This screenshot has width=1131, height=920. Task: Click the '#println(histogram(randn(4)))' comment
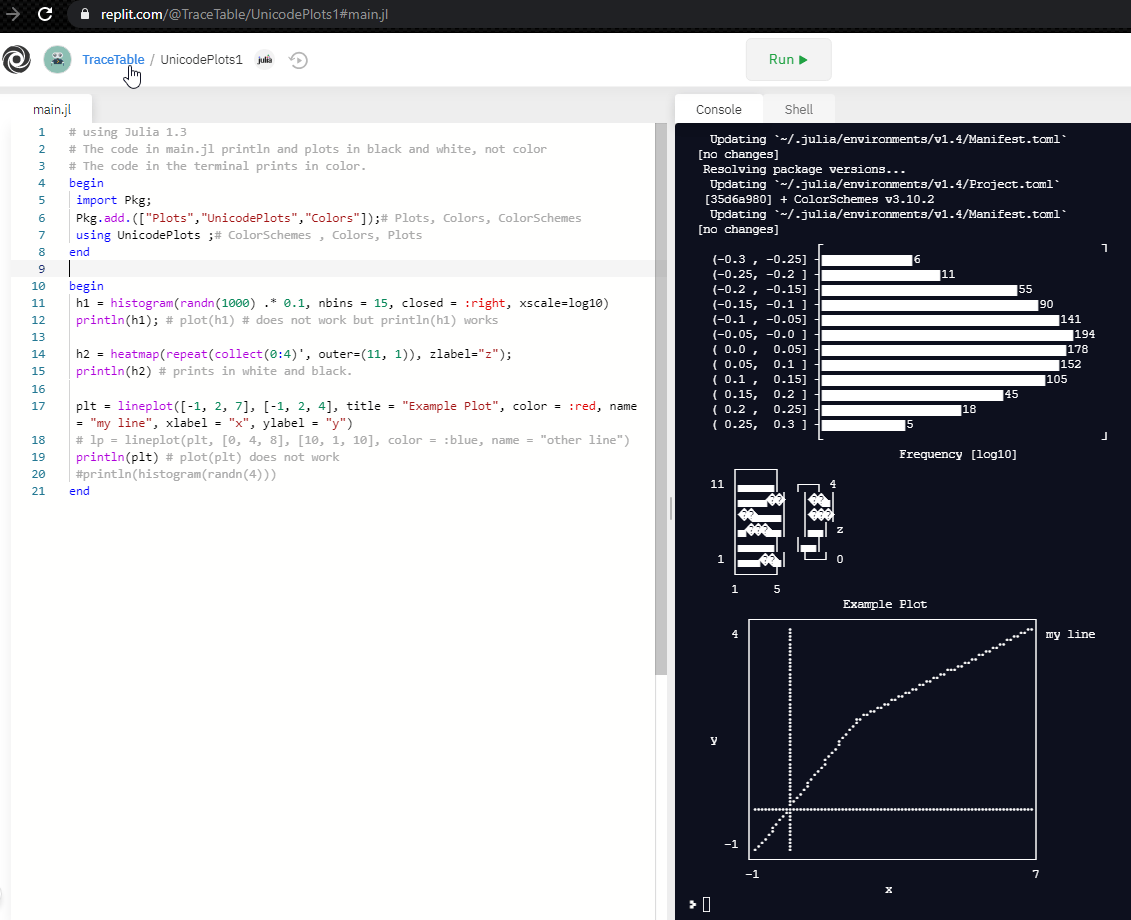pos(176,474)
